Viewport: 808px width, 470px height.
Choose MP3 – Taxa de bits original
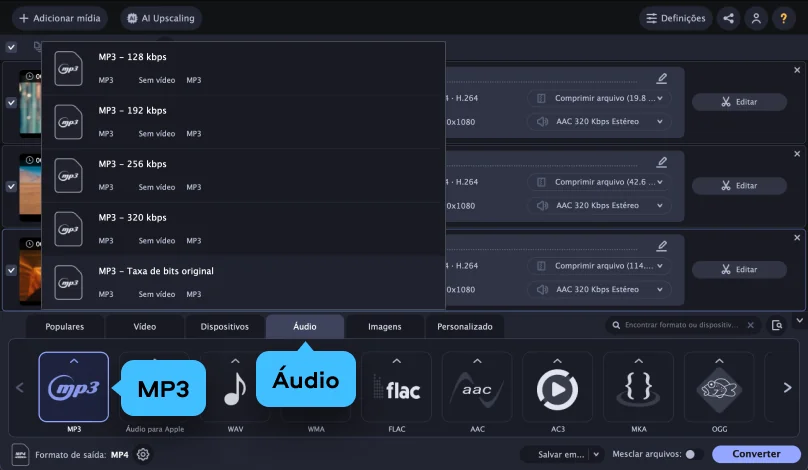click(243, 282)
